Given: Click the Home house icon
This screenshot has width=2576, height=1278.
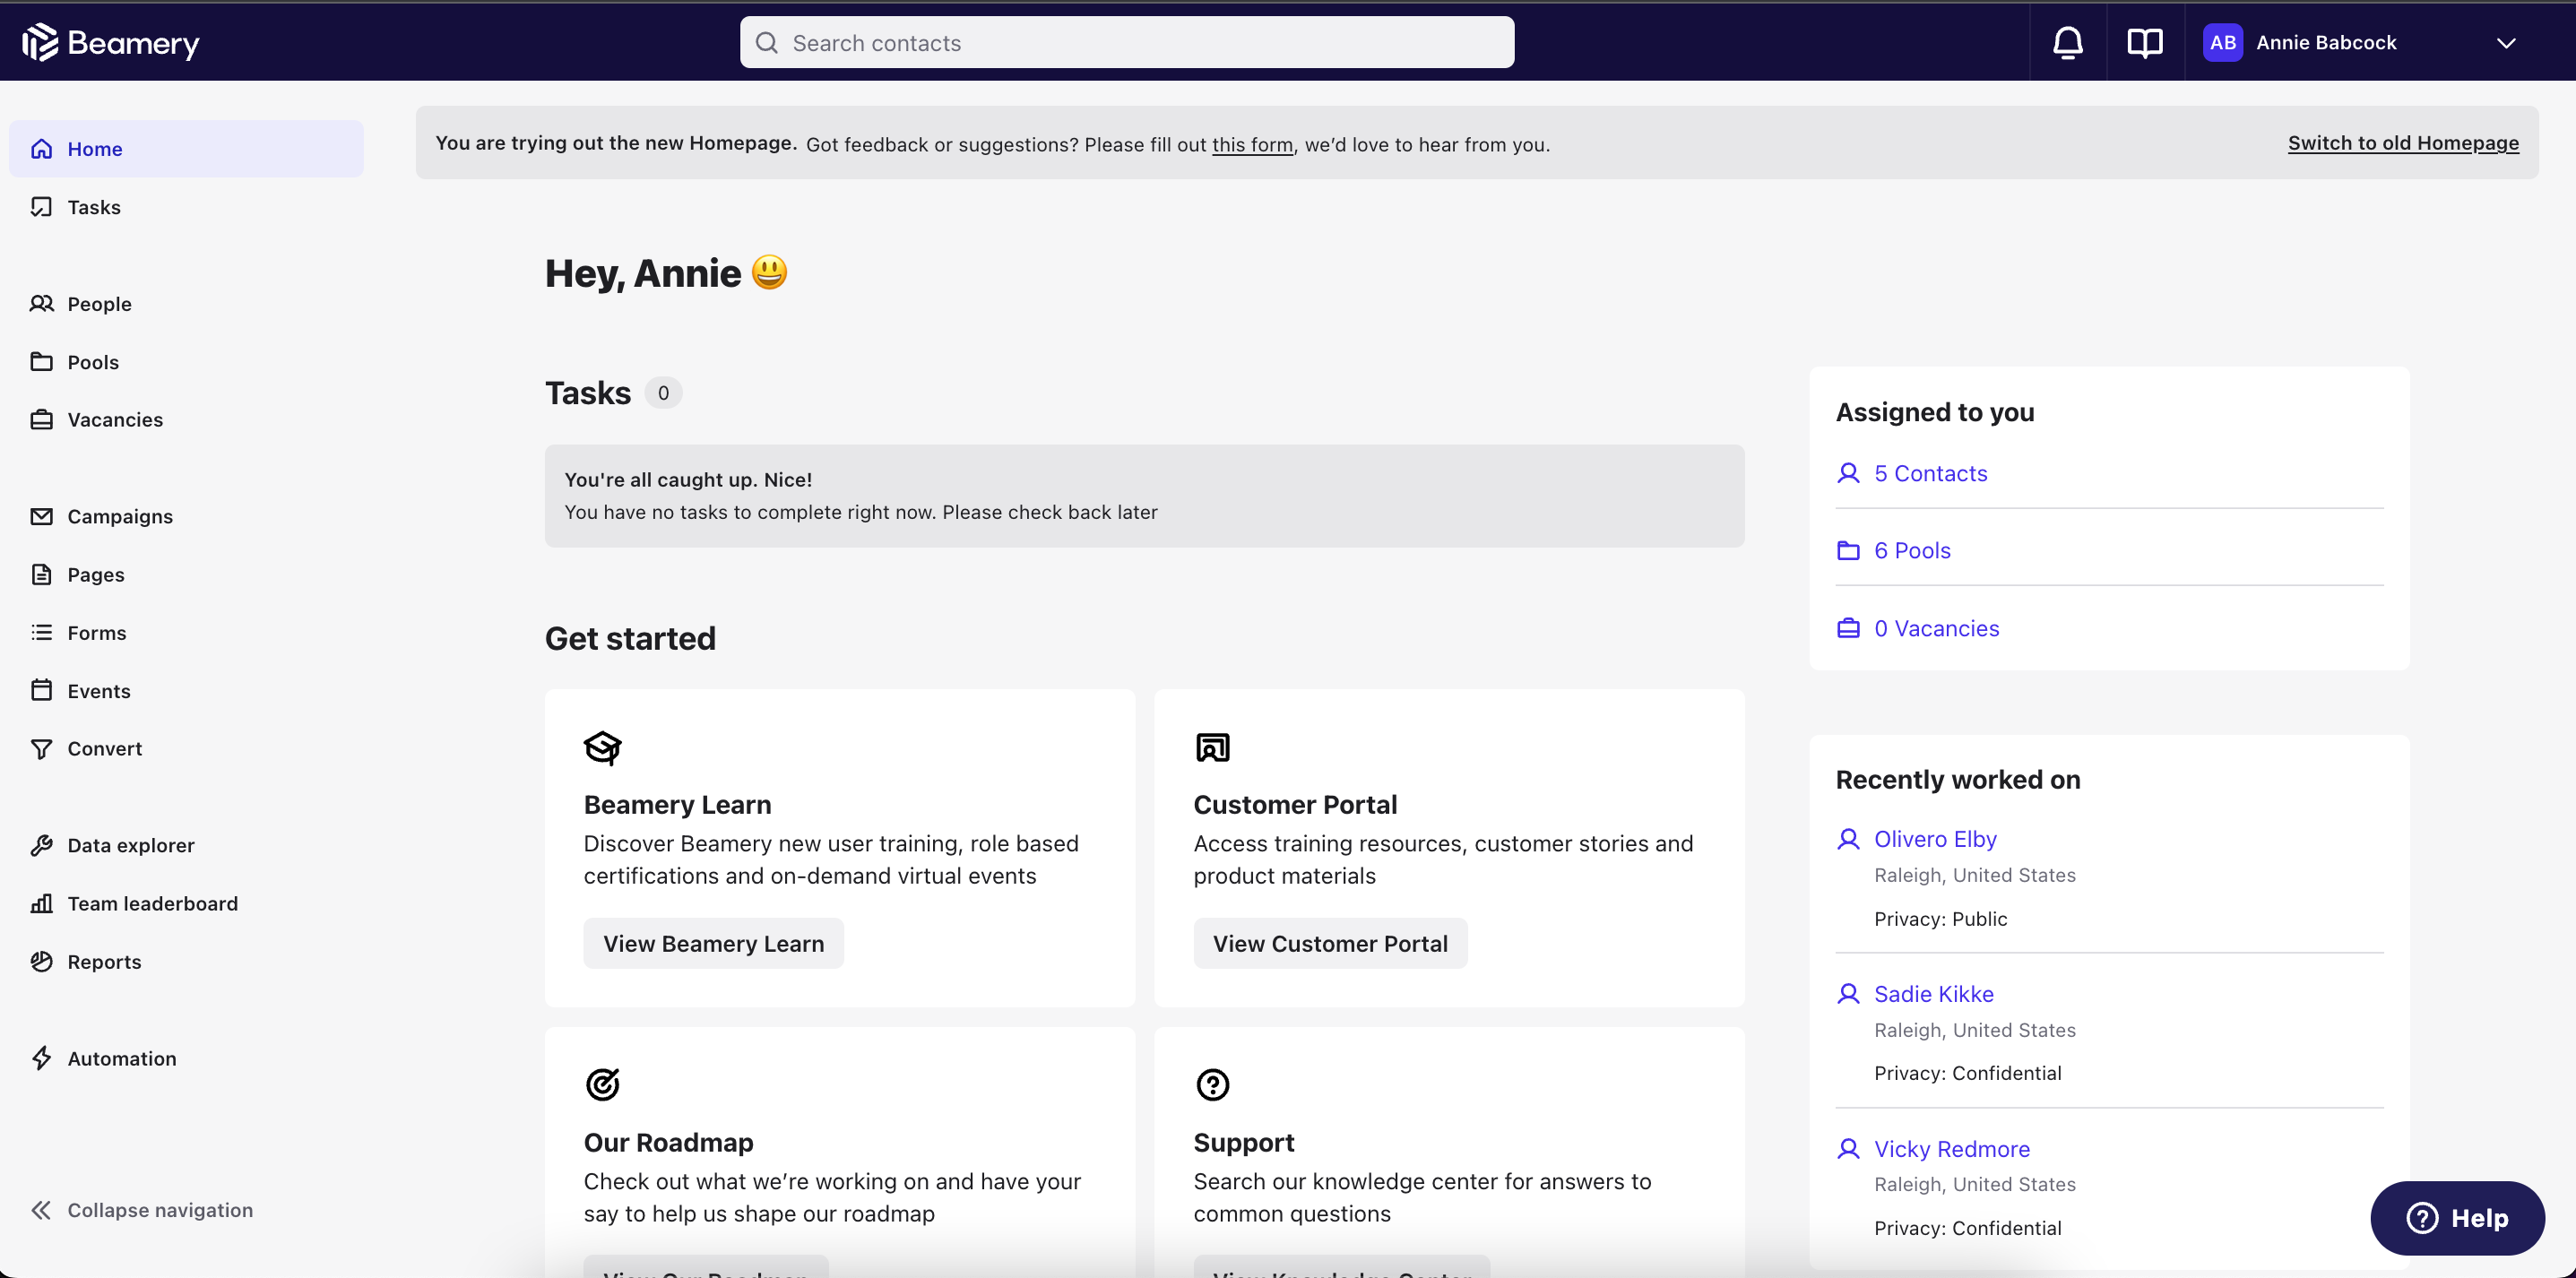Looking at the screenshot, I should [x=41, y=149].
